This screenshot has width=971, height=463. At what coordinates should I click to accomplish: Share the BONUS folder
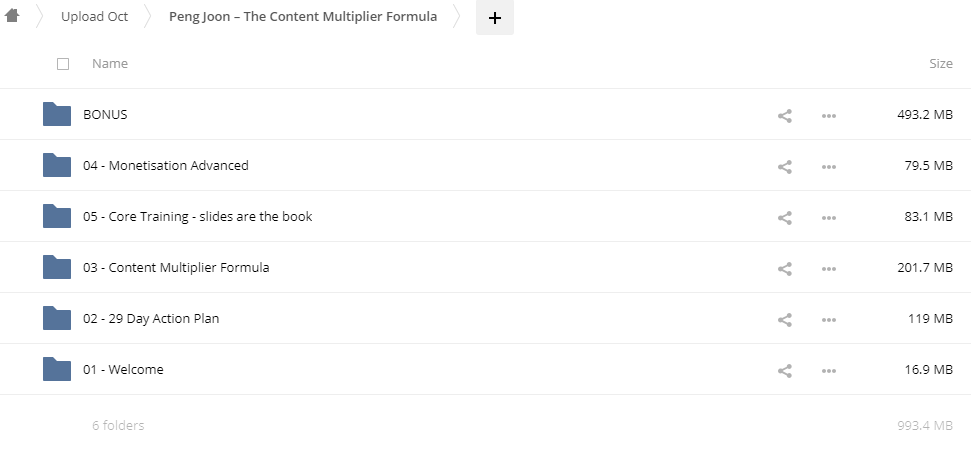pos(785,115)
